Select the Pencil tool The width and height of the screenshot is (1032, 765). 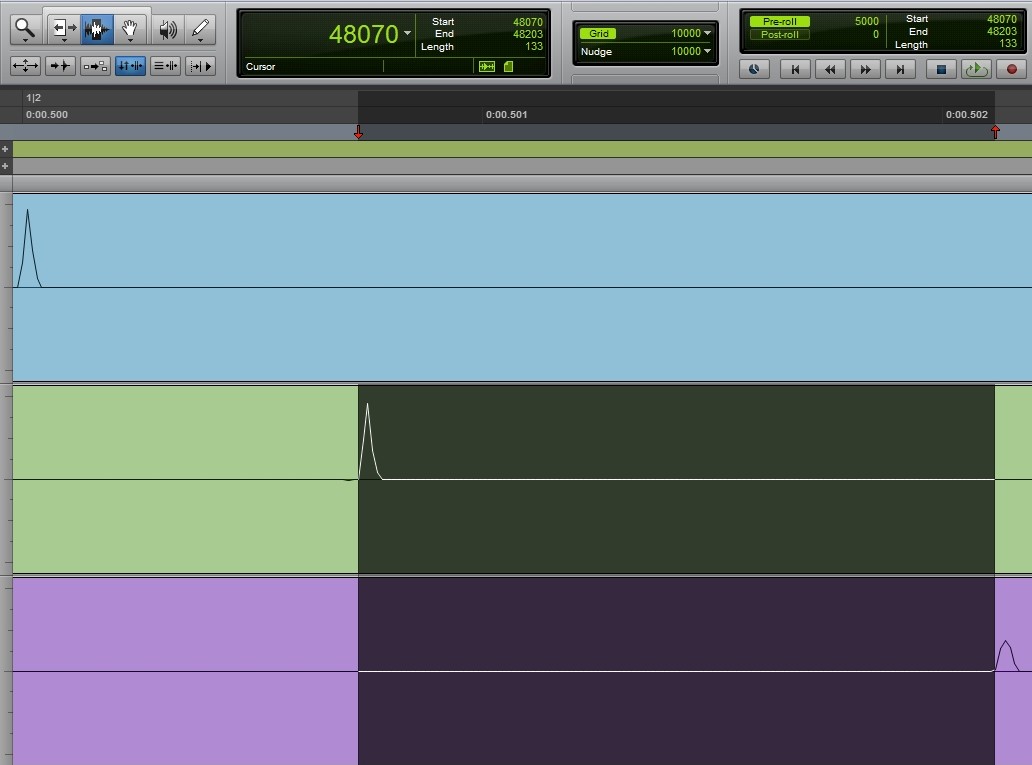(200, 29)
